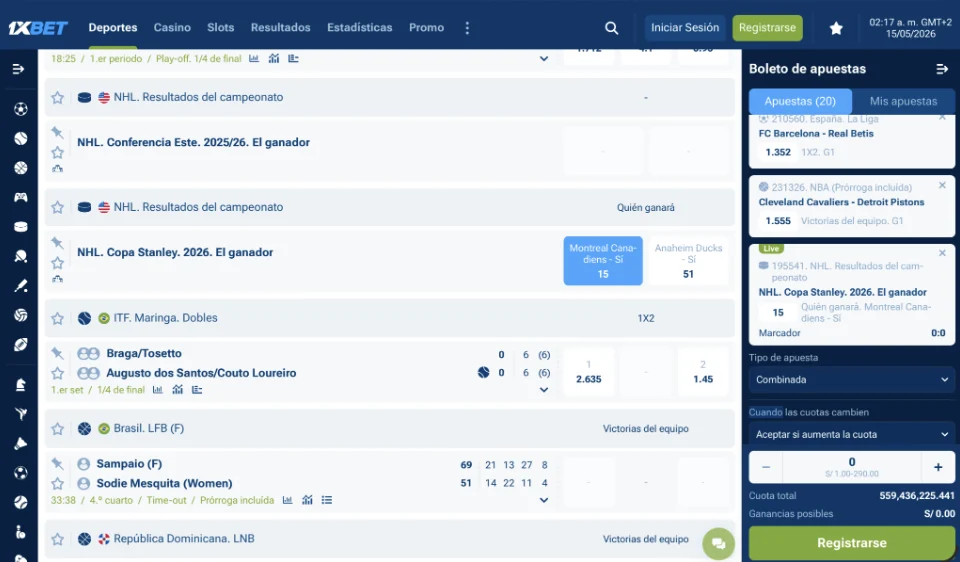
Task: Pin the Braga/Tosetto match
Action: pos(58,353)
